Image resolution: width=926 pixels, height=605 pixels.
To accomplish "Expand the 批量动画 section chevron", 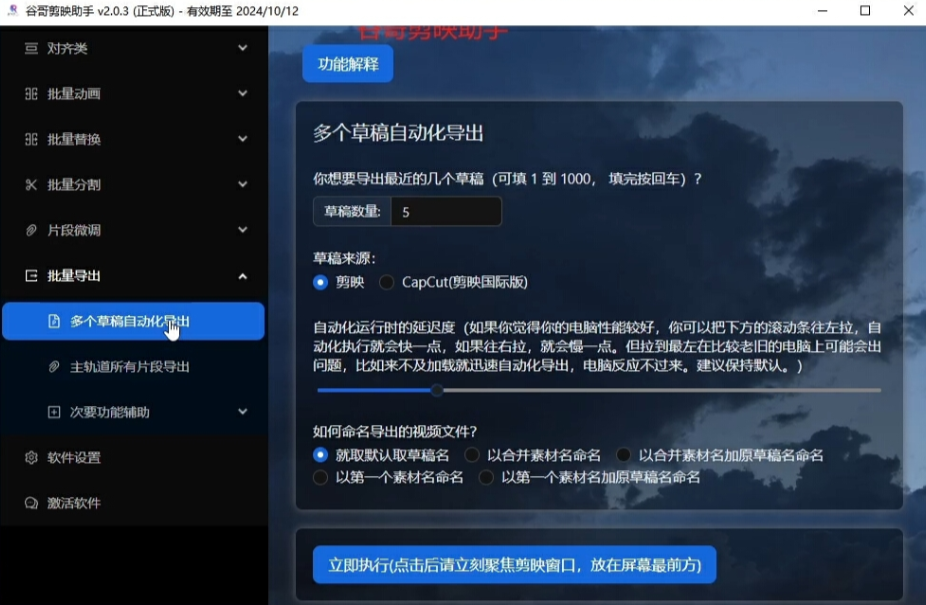I will 243,94.
